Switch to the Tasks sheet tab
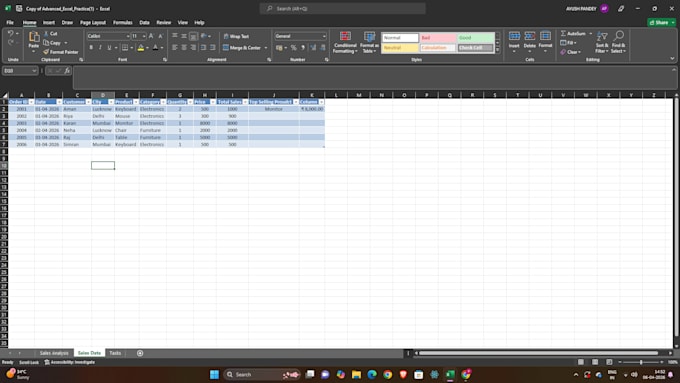Image resolution: width=680 pixels, height=383 pixels. point(115,353)
